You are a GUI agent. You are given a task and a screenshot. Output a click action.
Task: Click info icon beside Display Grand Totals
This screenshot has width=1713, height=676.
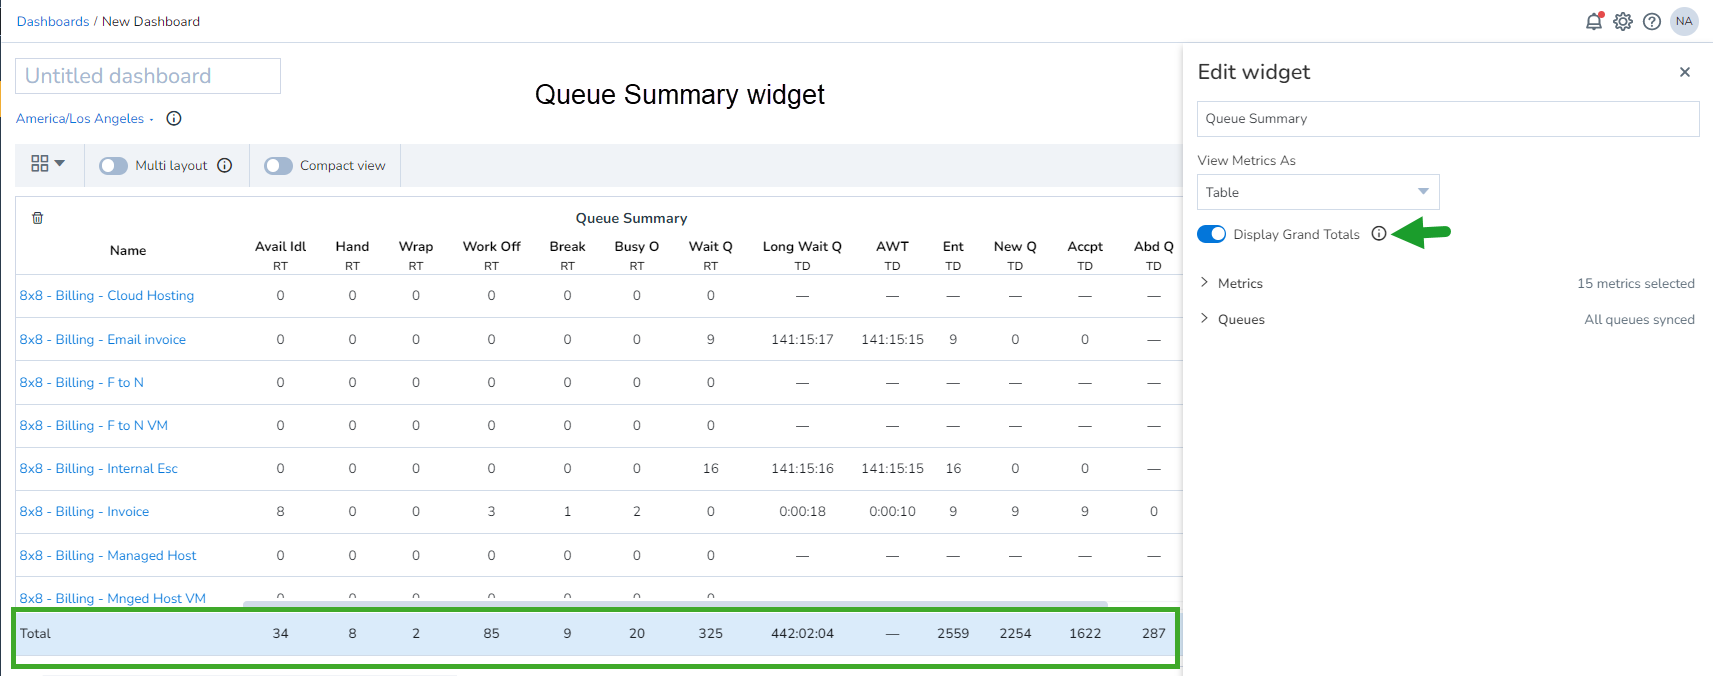click(x=1379, y=233)
